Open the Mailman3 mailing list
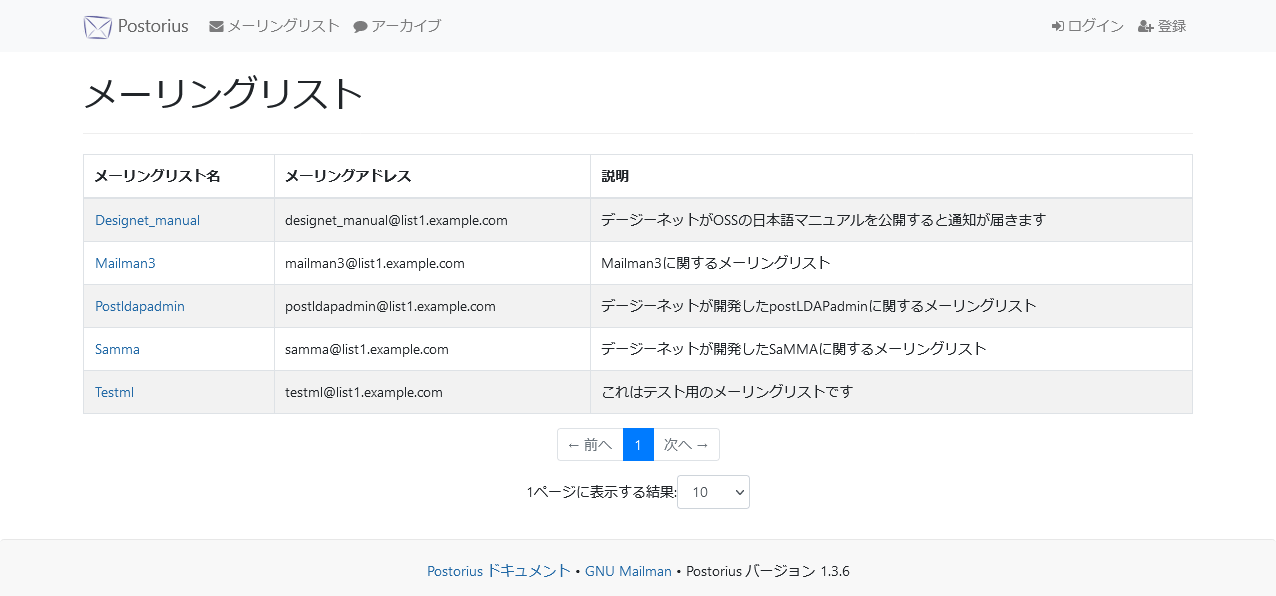Viewport: 1276px width, 596px height. [125, 263]
